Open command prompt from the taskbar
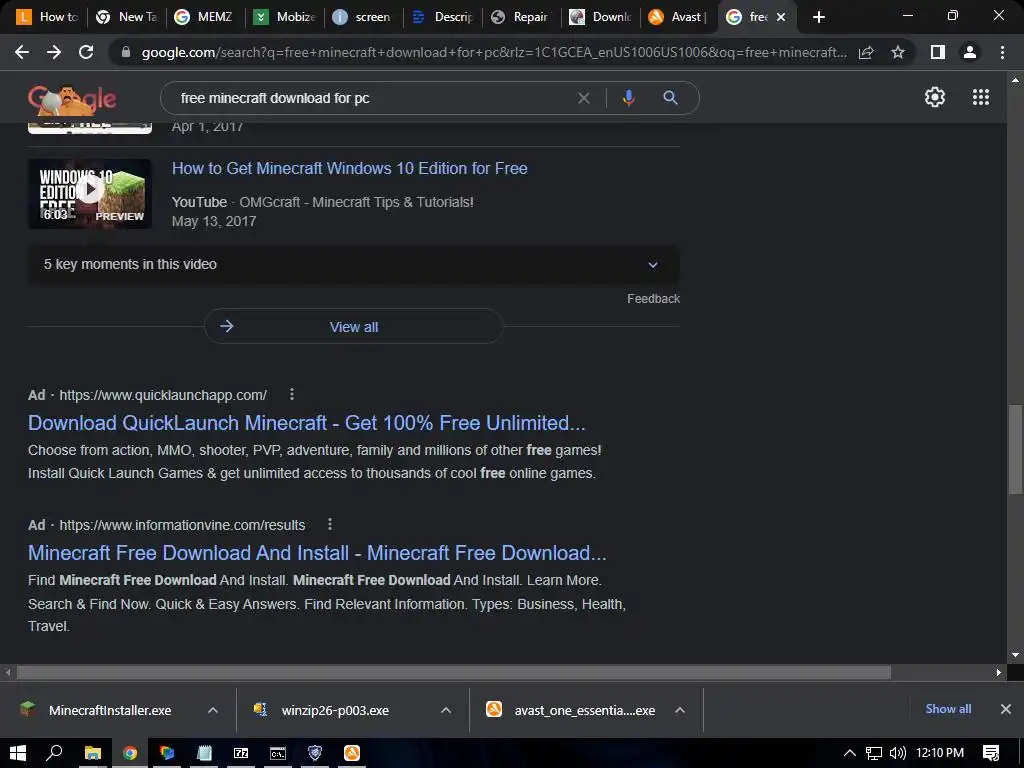1024x768 pixels. pos(278,753)
